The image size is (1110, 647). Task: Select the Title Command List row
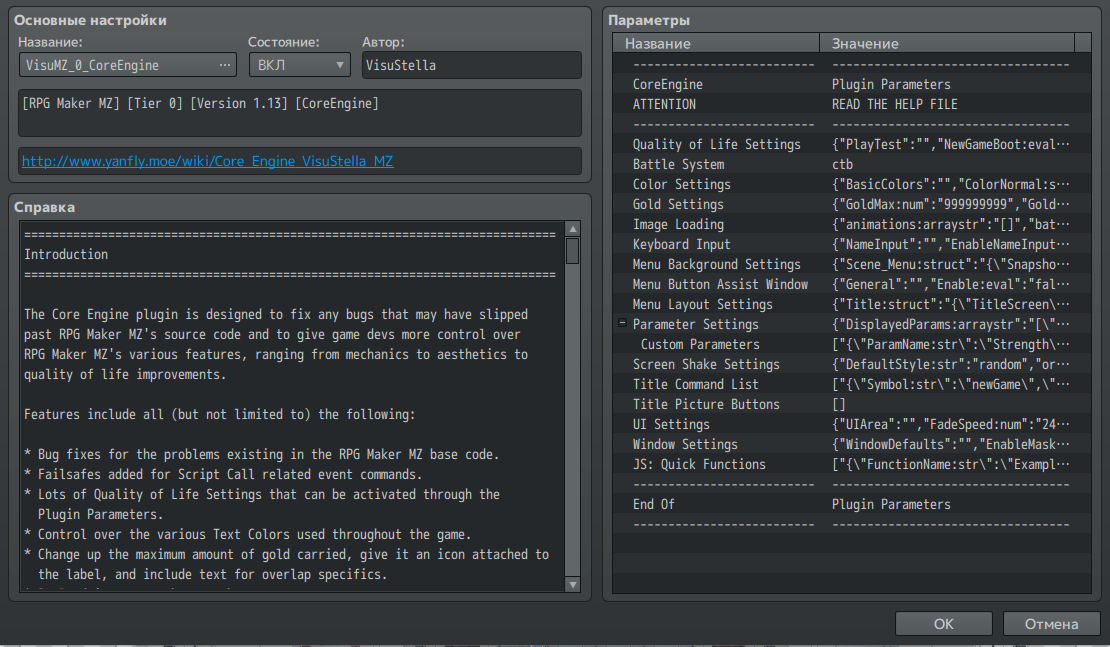[852, 384]
